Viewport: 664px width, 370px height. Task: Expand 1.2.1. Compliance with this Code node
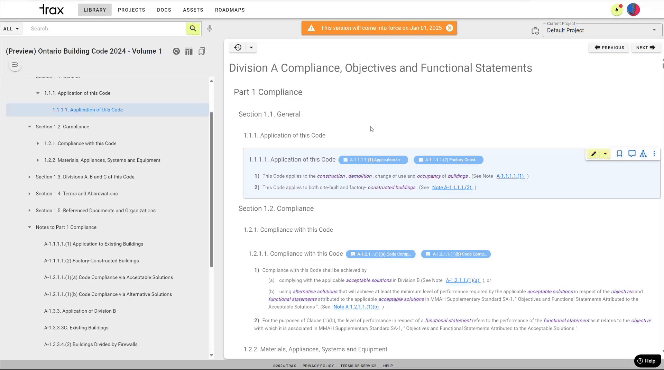[38, 143]
